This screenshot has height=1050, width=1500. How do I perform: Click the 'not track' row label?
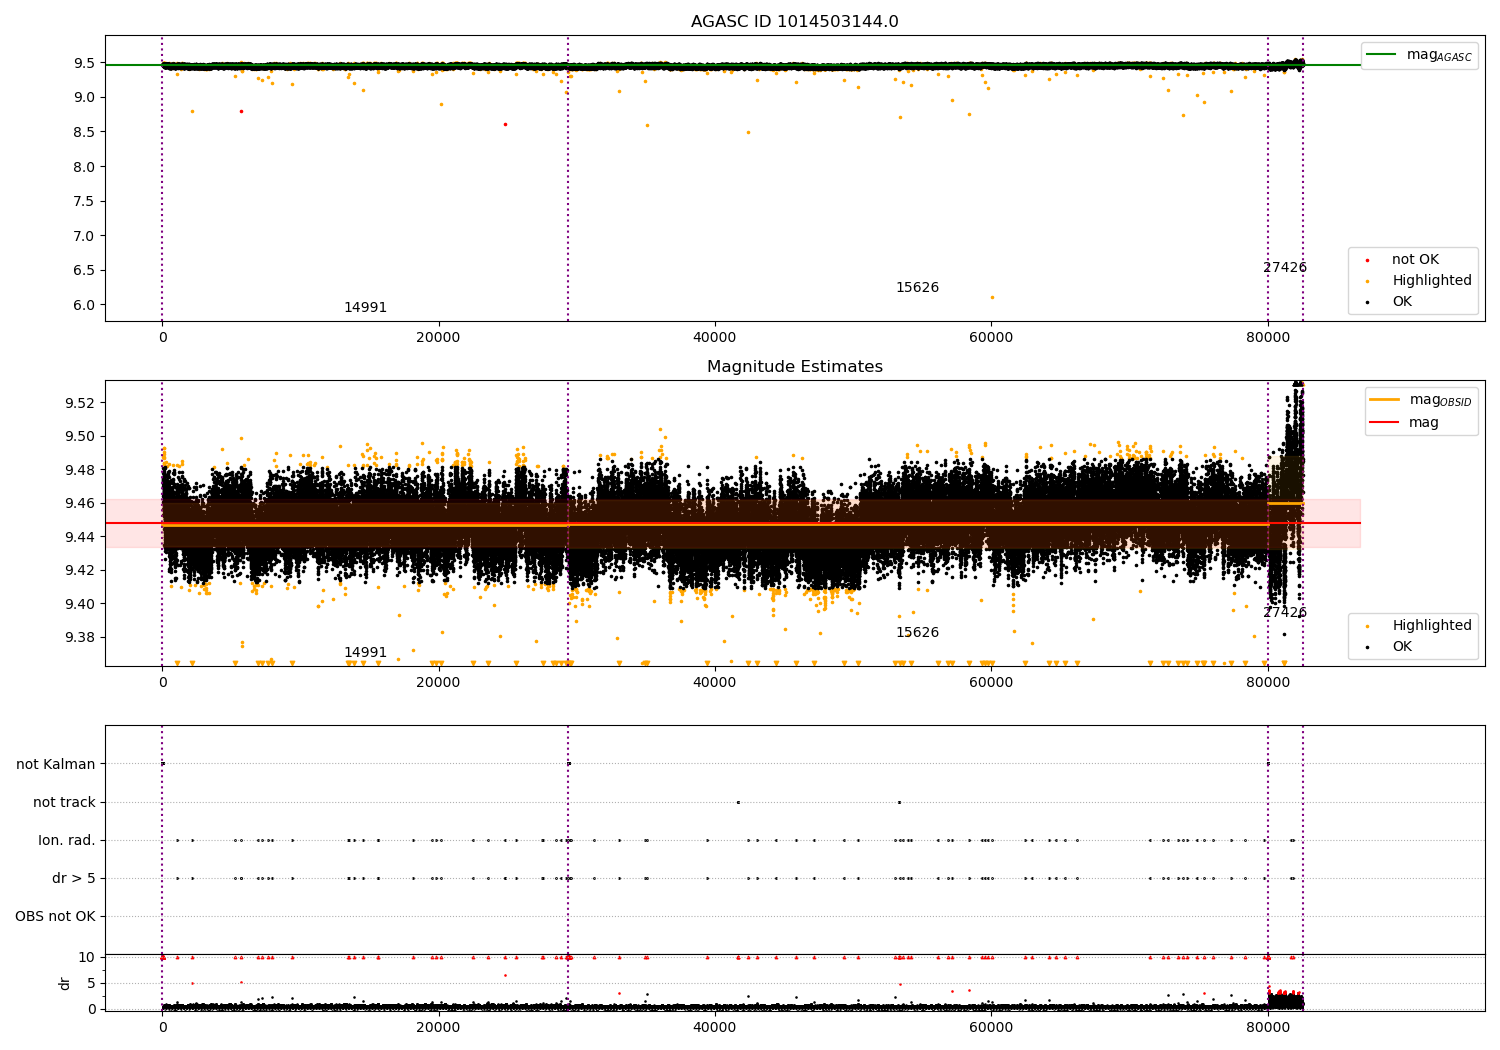point(64,803)
